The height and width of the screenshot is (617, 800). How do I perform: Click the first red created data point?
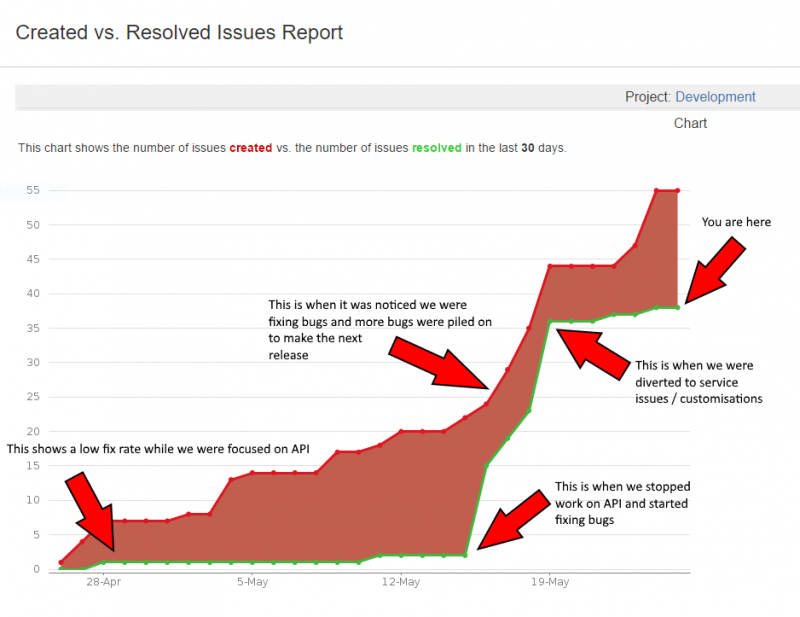62,563
